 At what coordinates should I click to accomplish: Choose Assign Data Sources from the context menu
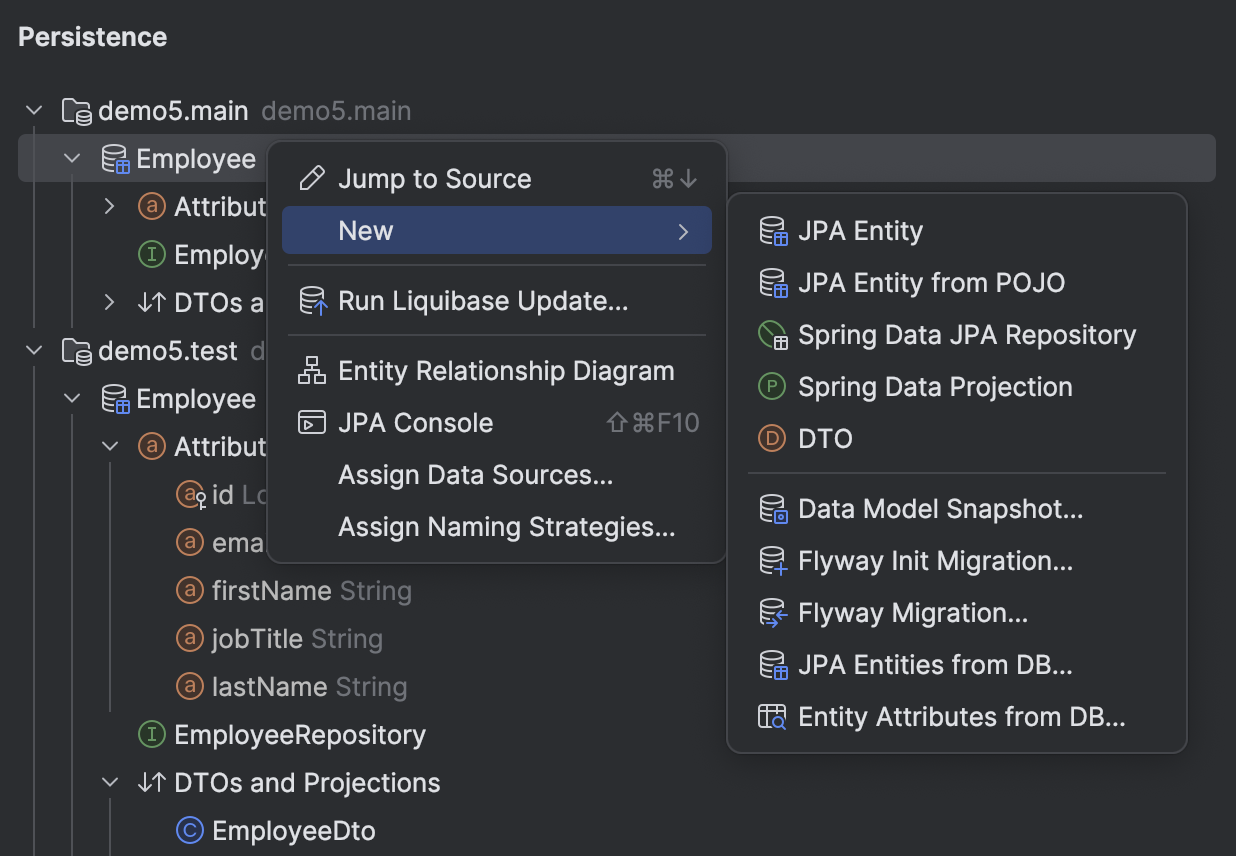pyautogui.click(x=475, y=474)
